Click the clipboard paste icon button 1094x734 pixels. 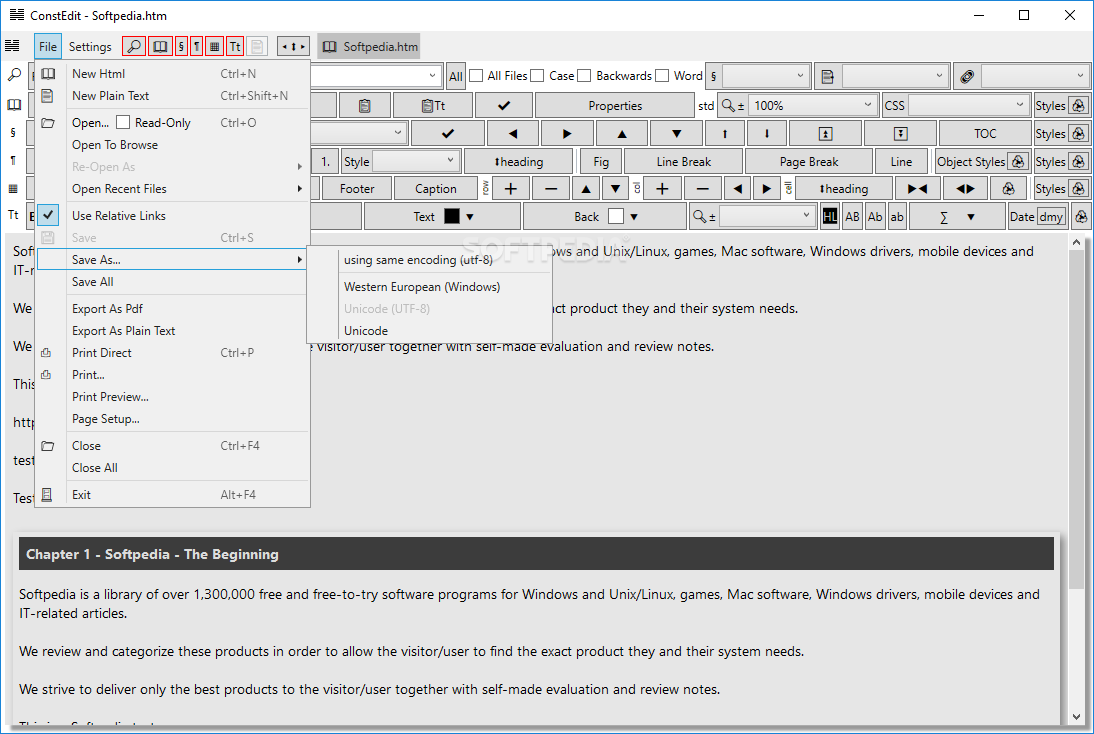(x=364, y=105)
